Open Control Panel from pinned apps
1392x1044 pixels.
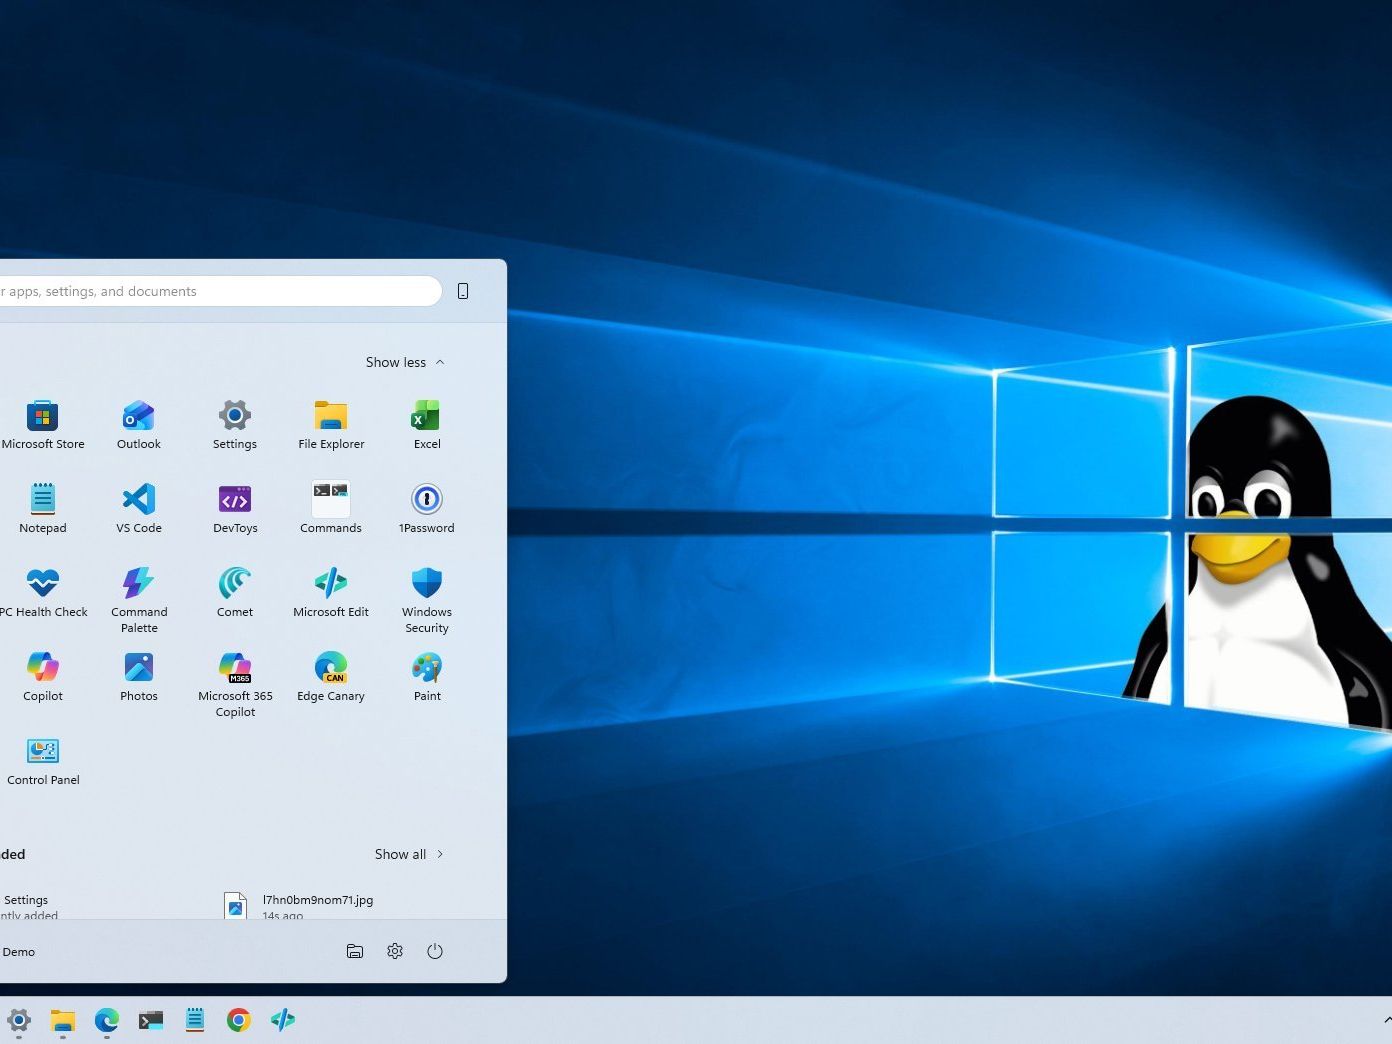click(42, 752)
